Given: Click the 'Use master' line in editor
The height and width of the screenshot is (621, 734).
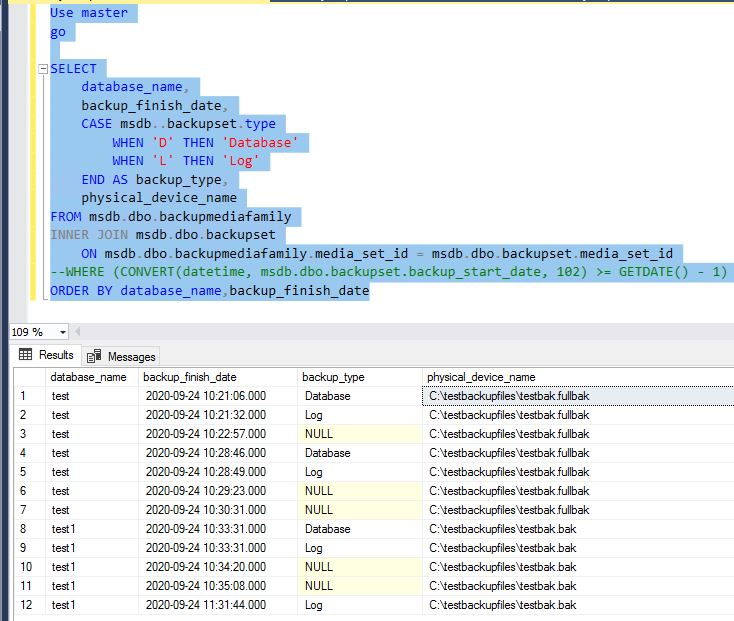Looking at the screenshot, I should (89, 13).
